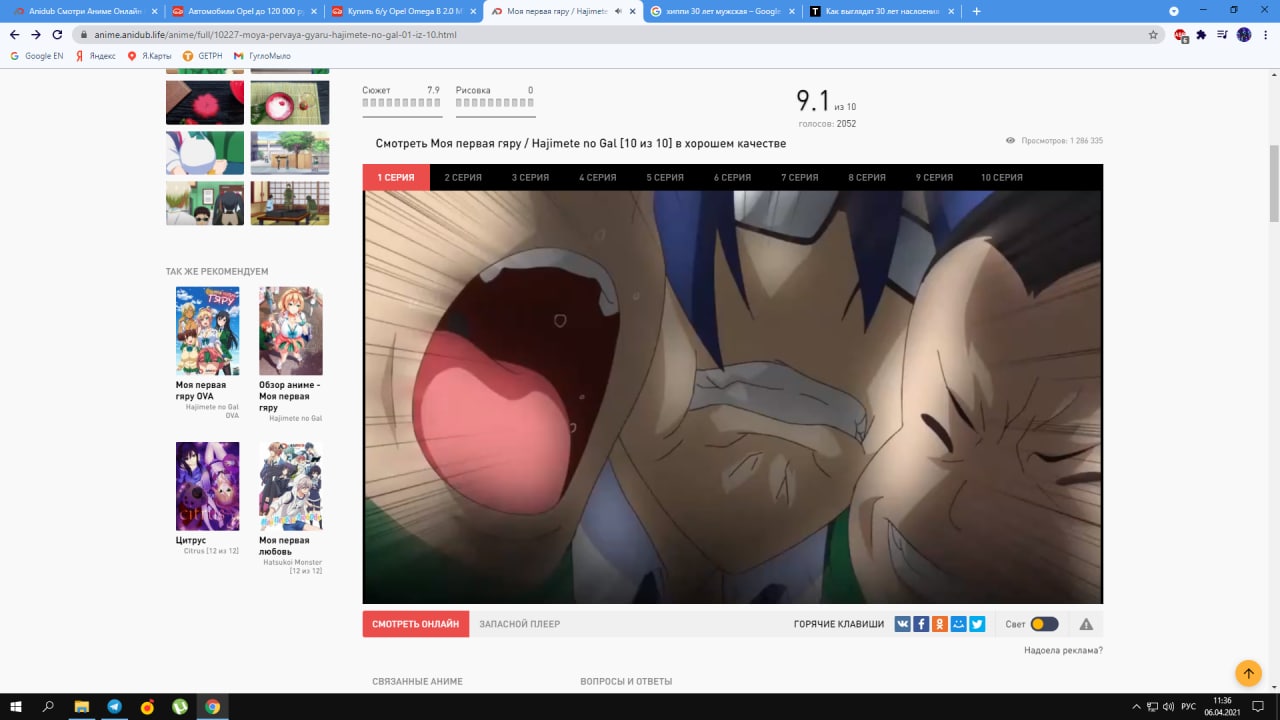
Task: Open the Цитрус recommendation poster
Action: pyautogui.click(x=207, y=486)
